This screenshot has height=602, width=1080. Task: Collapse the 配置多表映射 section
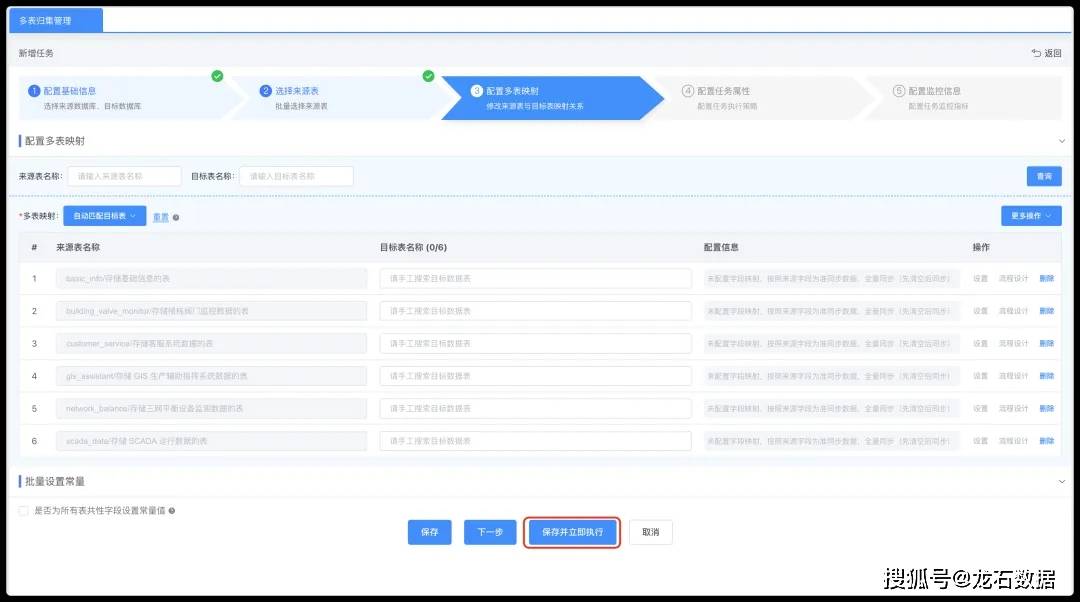tap(1060, 142)
